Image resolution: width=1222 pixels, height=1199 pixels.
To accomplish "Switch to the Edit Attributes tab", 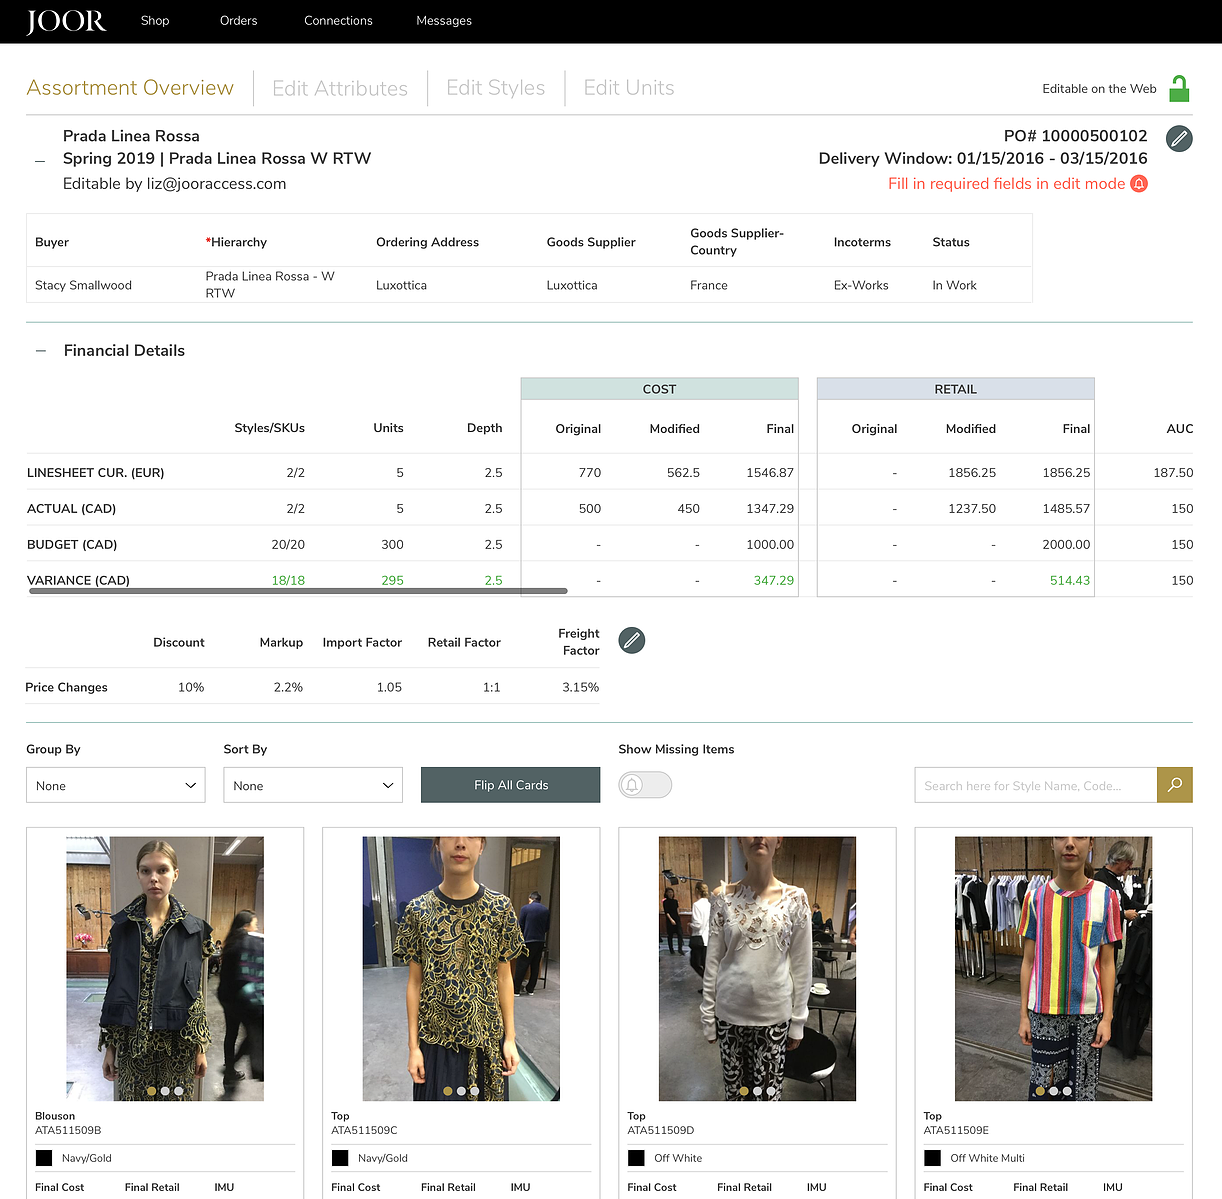I will (340, 88).
